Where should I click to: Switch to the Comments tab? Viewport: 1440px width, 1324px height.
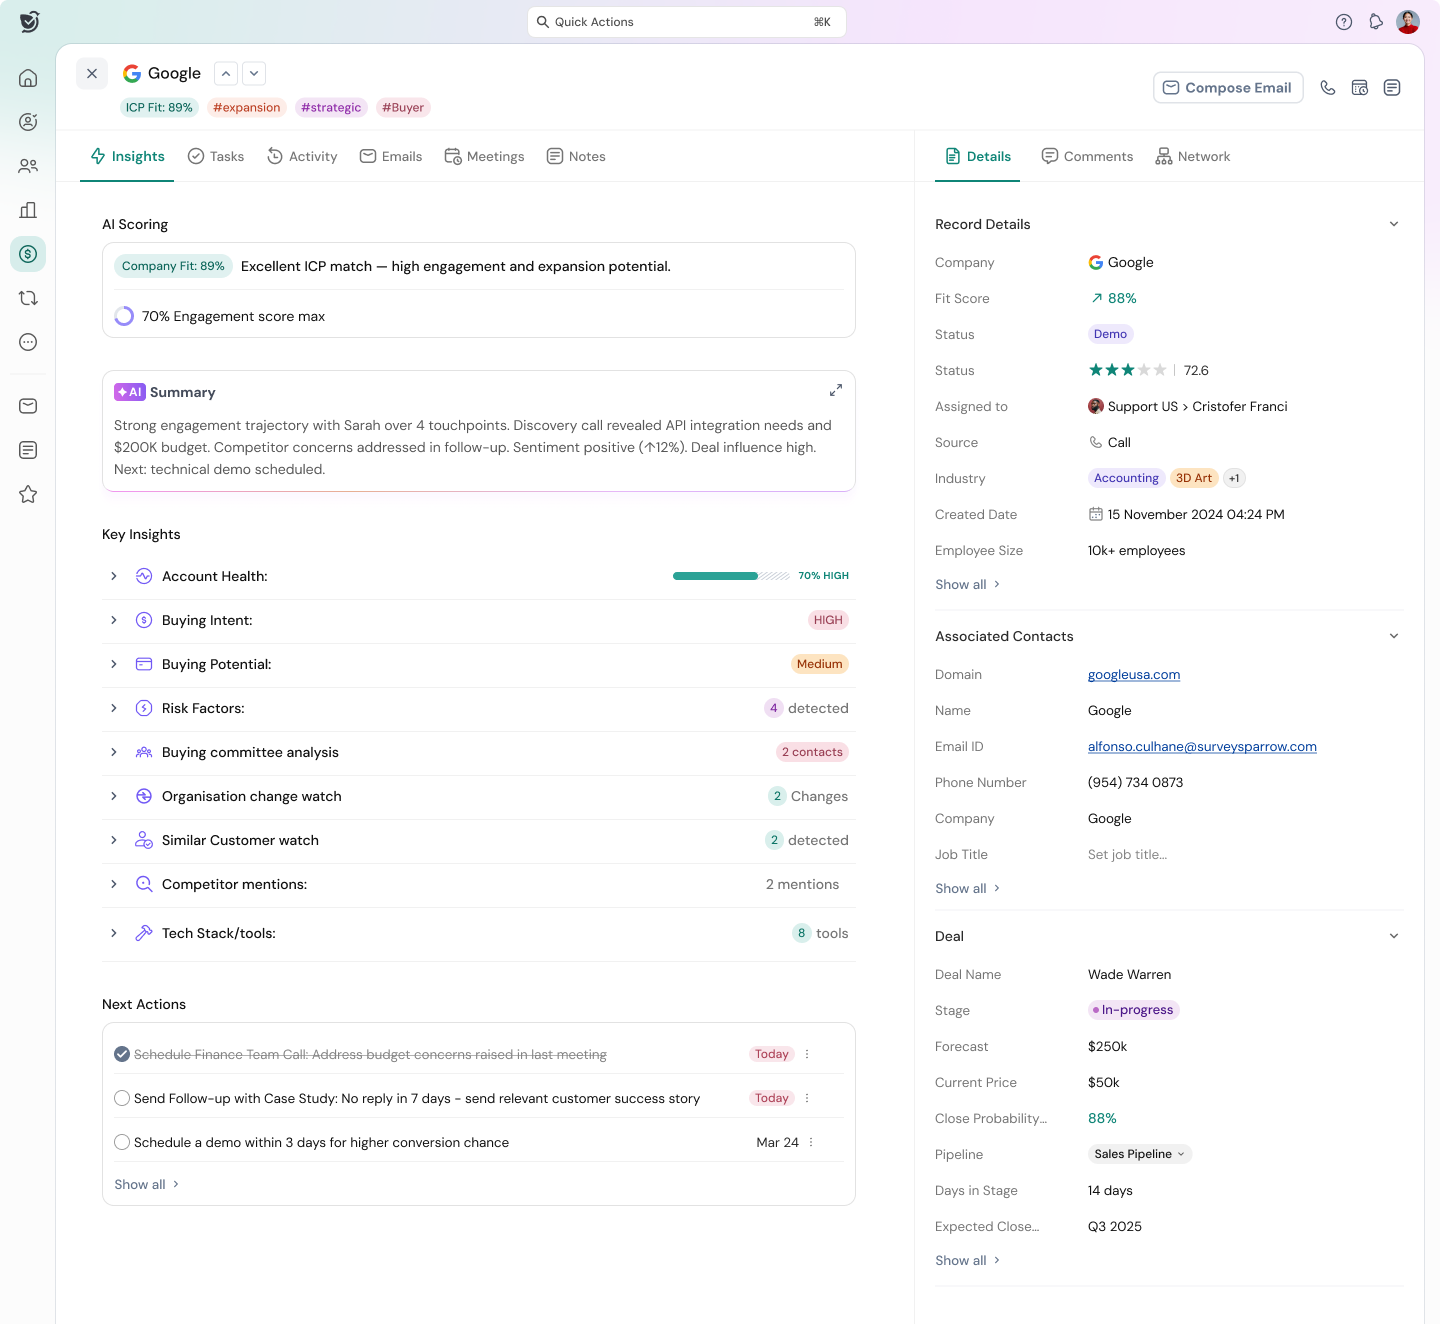tap(1087, 156)
